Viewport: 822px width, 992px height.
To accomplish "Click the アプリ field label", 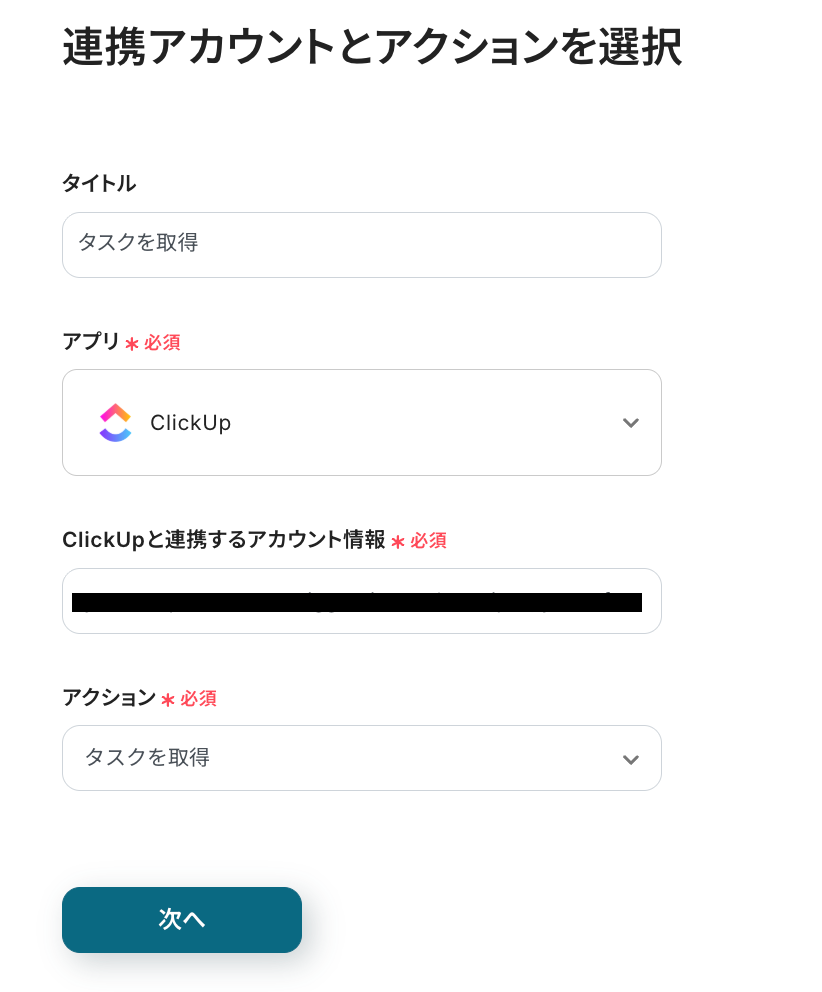I will click(x=91, y=341).
